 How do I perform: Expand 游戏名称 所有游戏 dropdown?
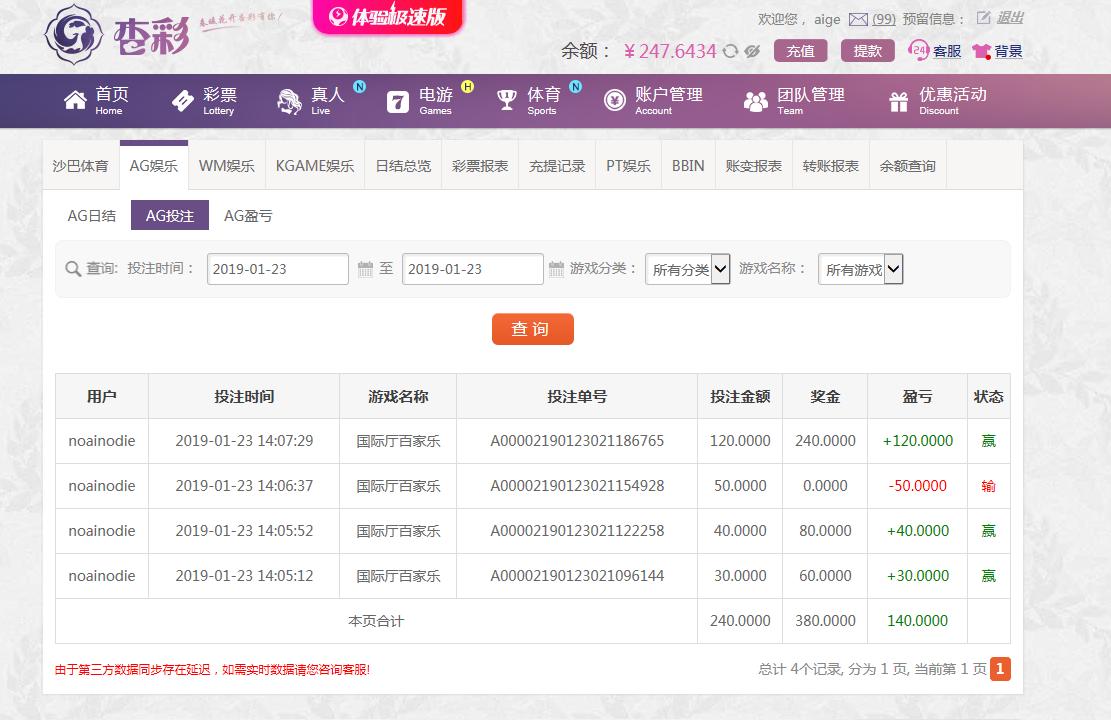coord(860,269)
